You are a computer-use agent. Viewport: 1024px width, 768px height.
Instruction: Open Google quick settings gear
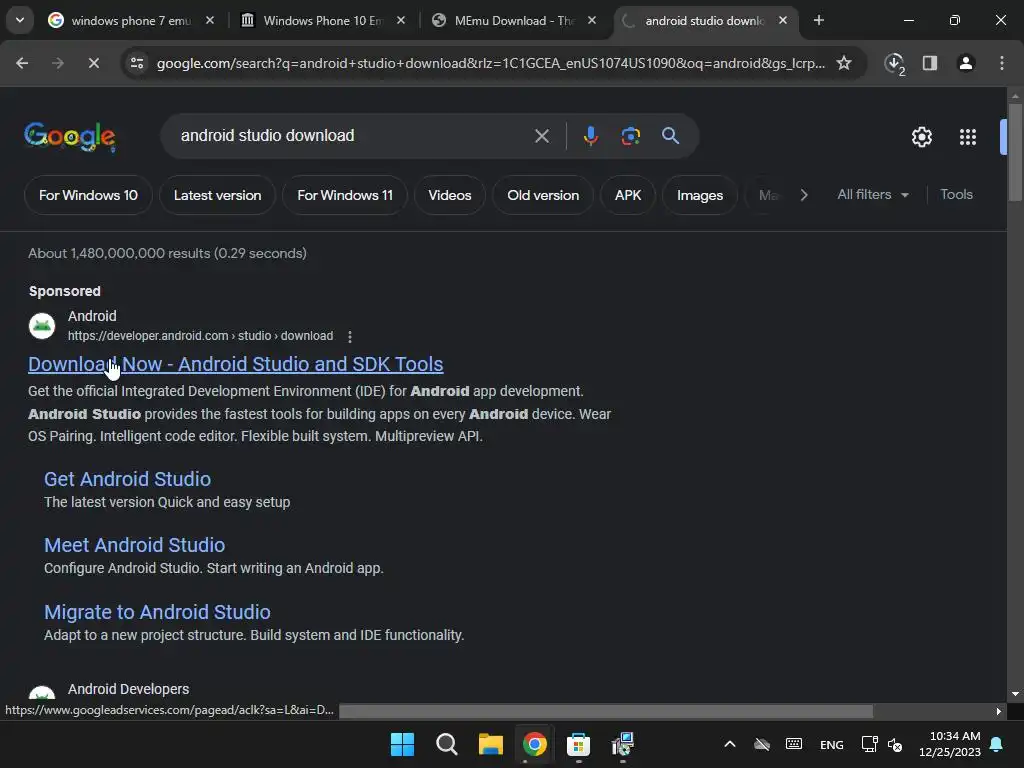coord(921,136)
